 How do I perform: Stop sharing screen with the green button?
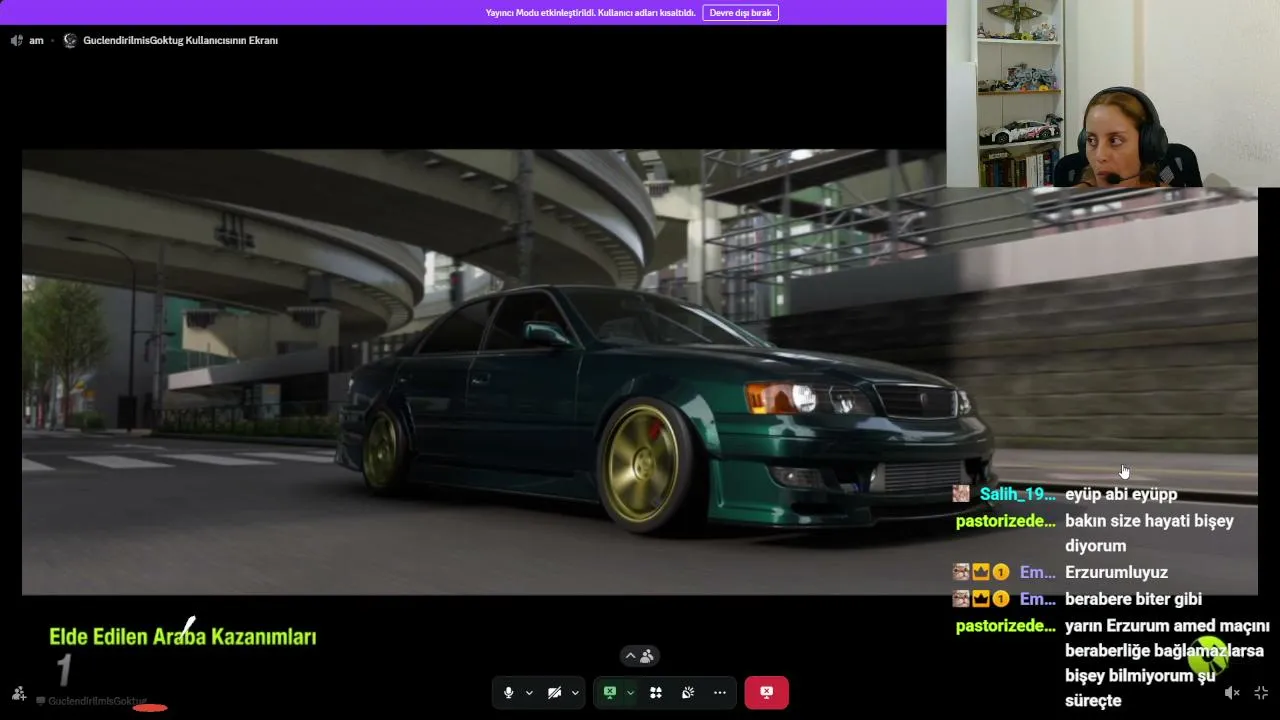tap(610, 692)
